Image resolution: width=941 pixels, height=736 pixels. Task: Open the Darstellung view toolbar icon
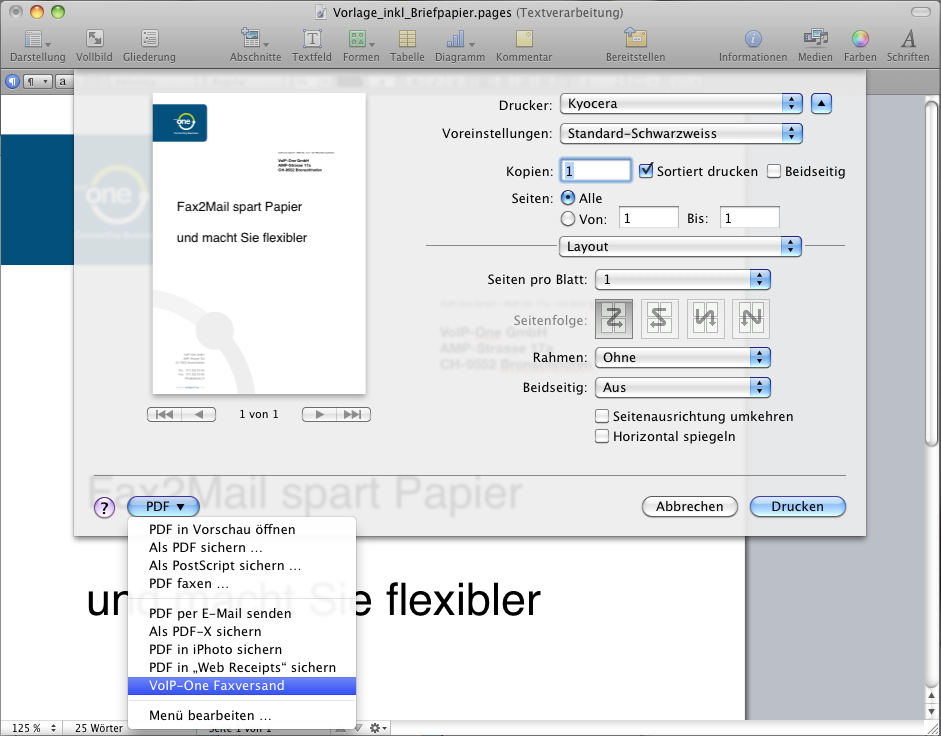coord(37,40)
